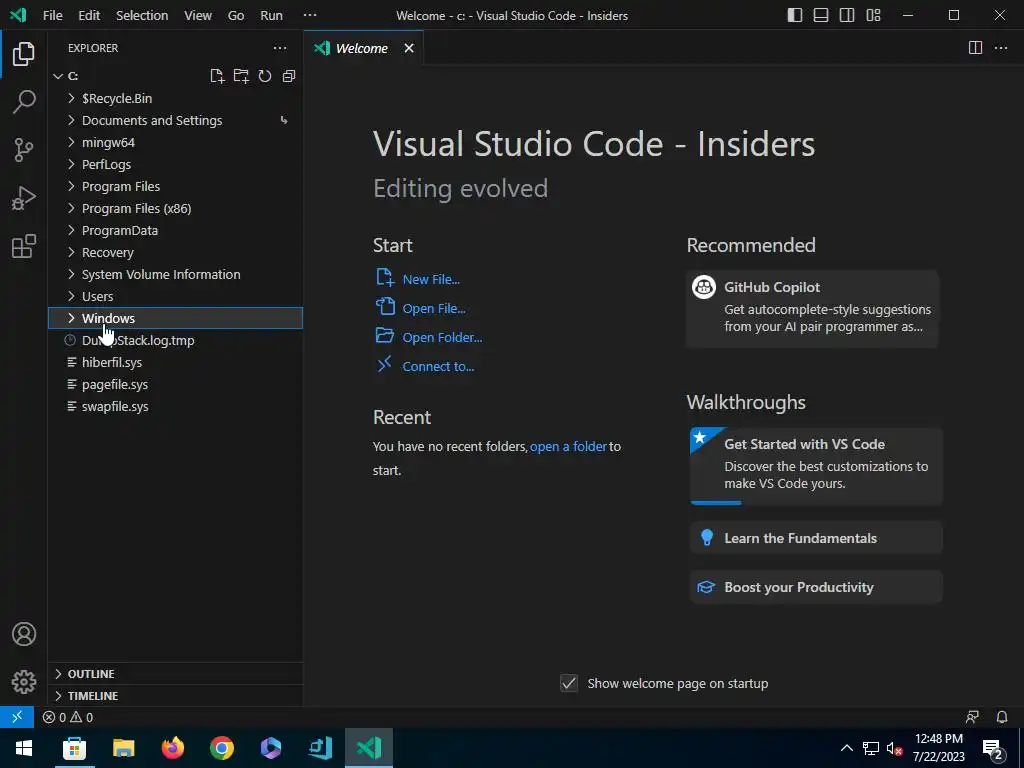Open the Run and Debug view icon
Viewport: 1024px width, 768px height.
[x=24, y=199]
